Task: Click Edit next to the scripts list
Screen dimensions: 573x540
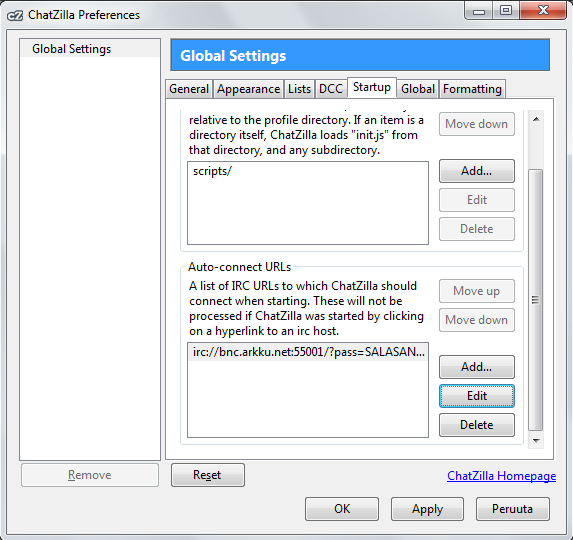Action: (477, 200)
